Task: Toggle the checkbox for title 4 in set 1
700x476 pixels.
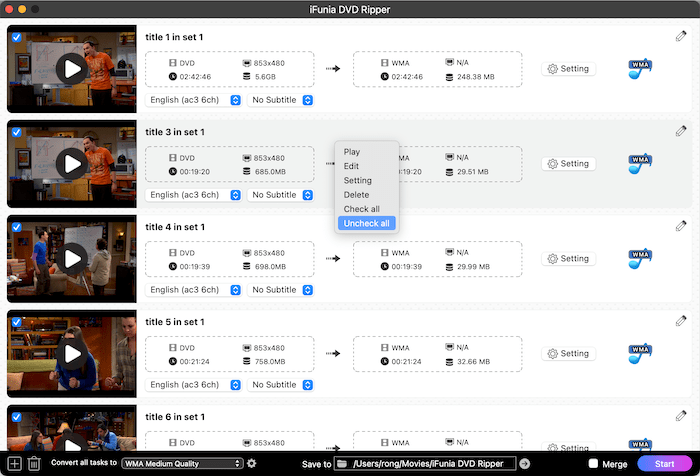Action: (16, 227)
